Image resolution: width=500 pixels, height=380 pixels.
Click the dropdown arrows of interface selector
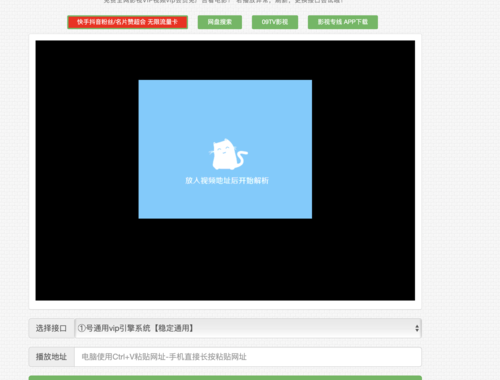pyautogui.click(x=417, y=328)
